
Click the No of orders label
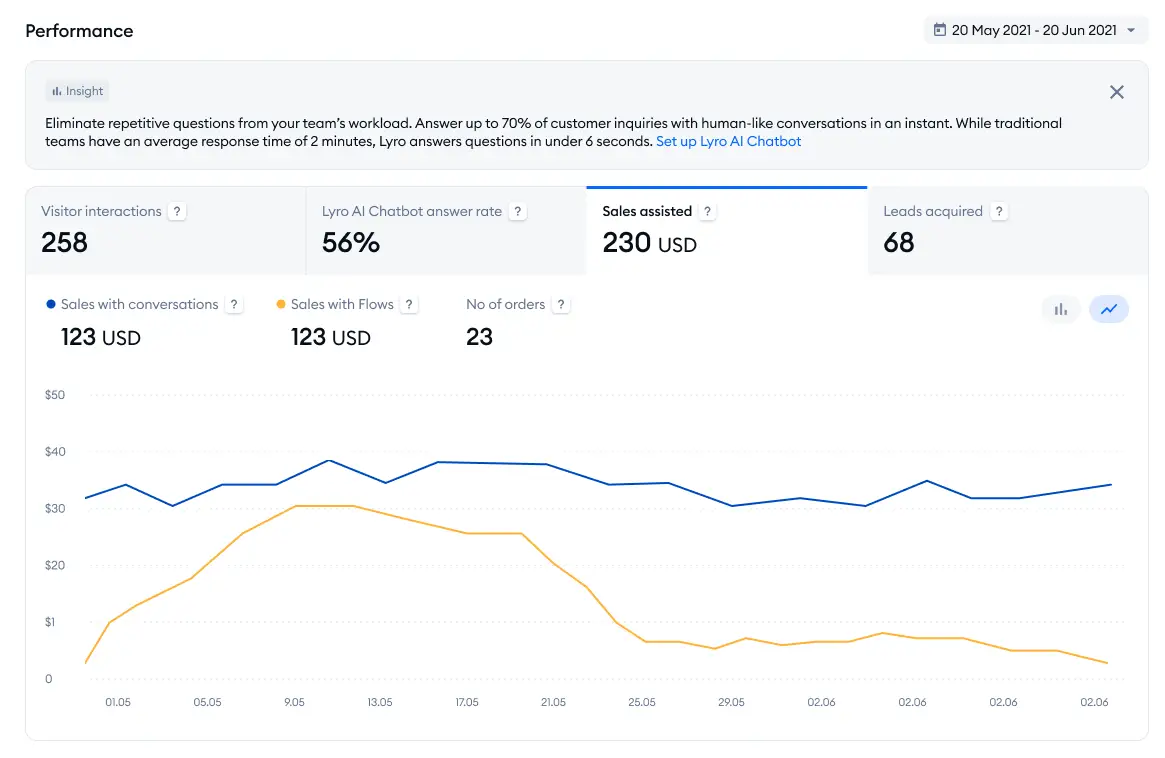(505, 304)
